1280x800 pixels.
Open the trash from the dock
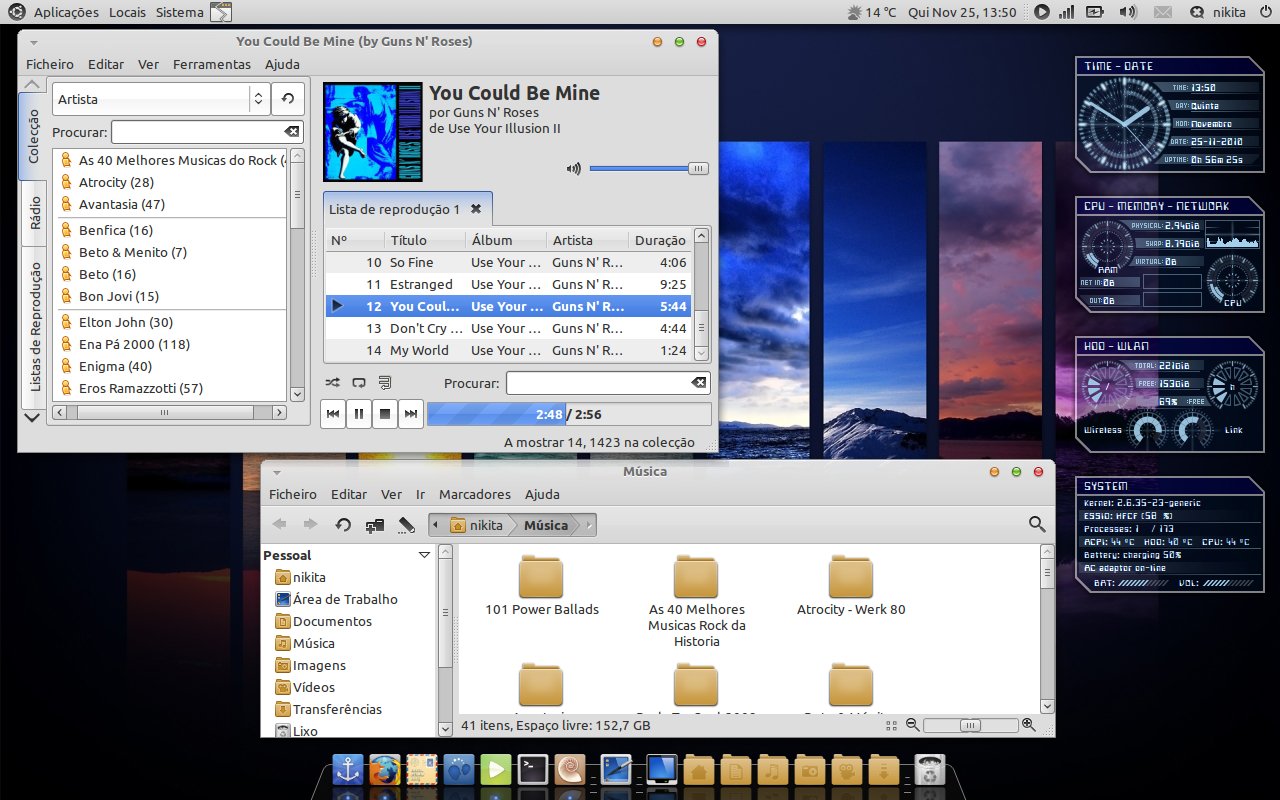tap(931, 769)
